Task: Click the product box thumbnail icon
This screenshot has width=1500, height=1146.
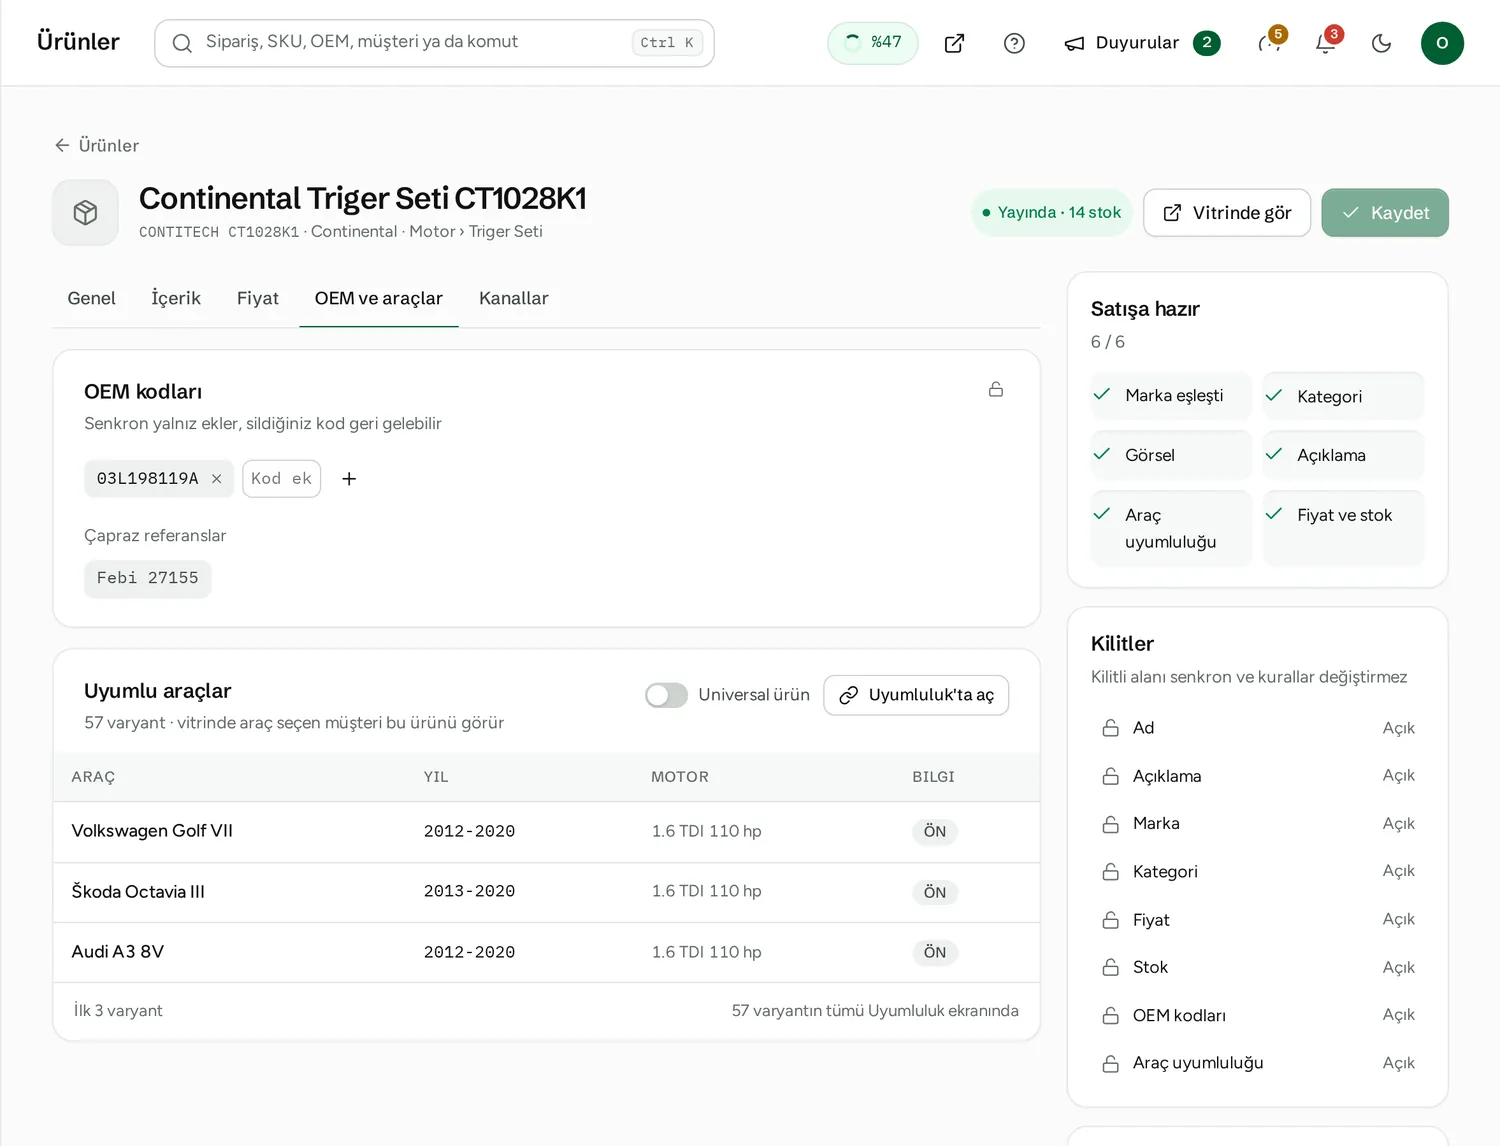Action: click(x=85, y=212)
